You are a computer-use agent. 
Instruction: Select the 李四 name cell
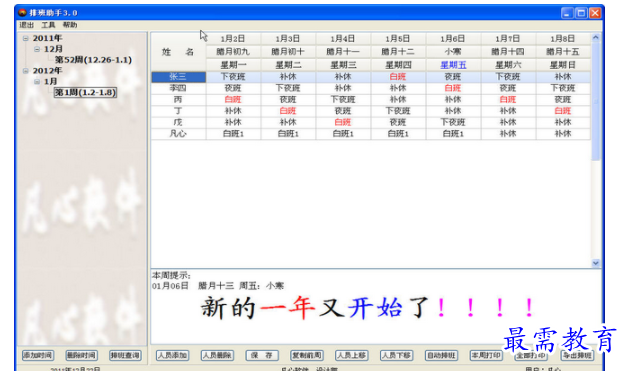coord(178,88)
